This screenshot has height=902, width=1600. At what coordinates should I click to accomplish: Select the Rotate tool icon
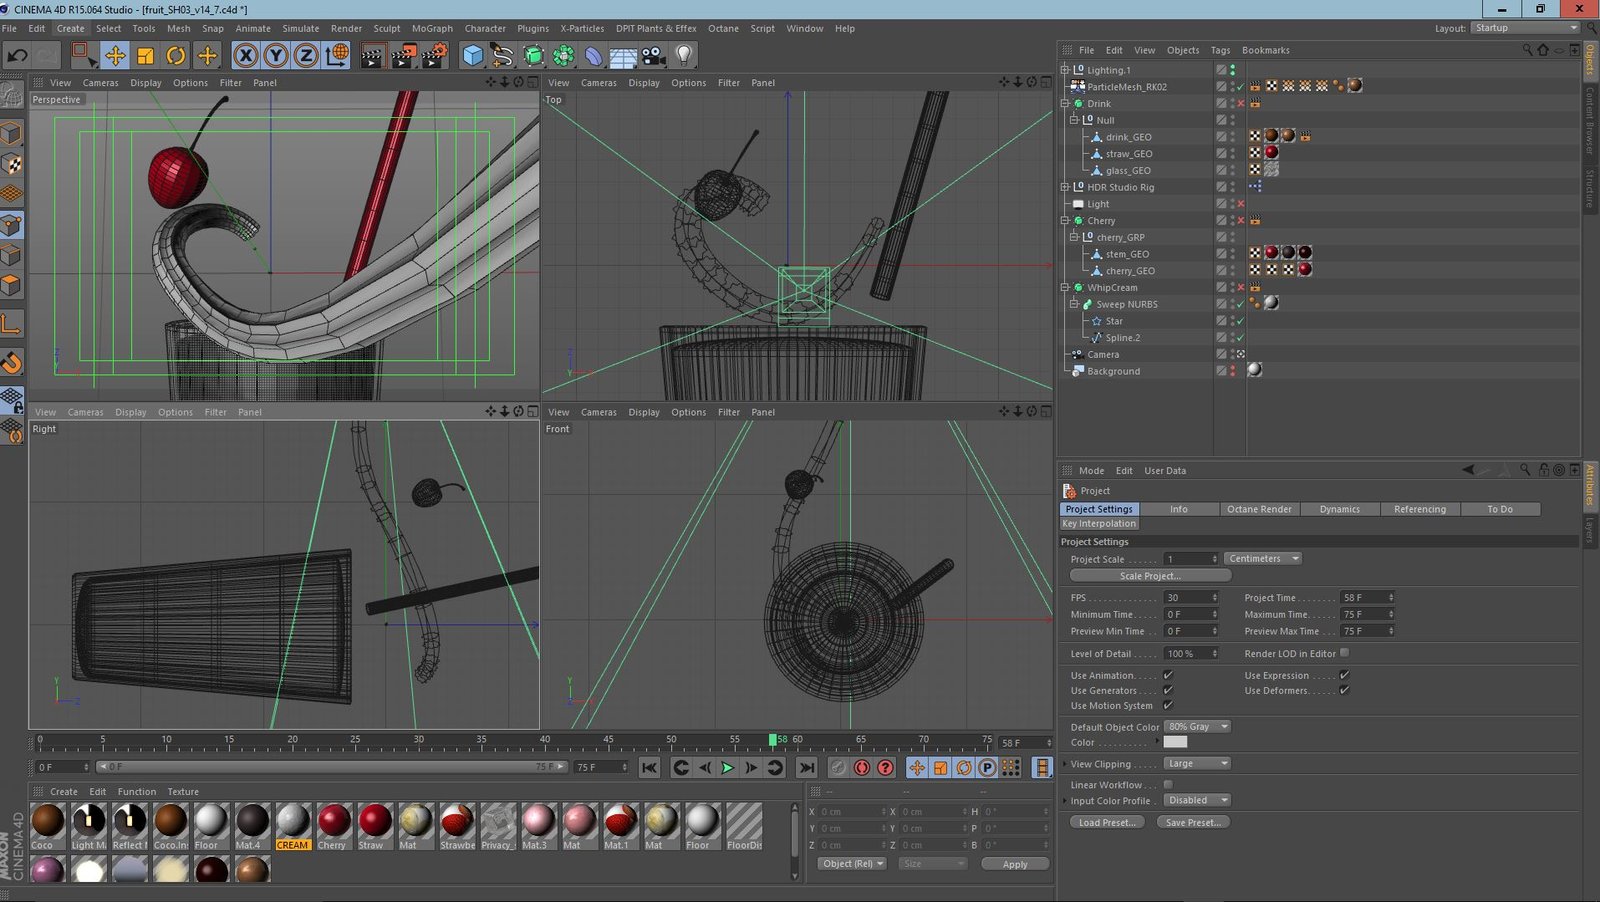click(176, 55)
